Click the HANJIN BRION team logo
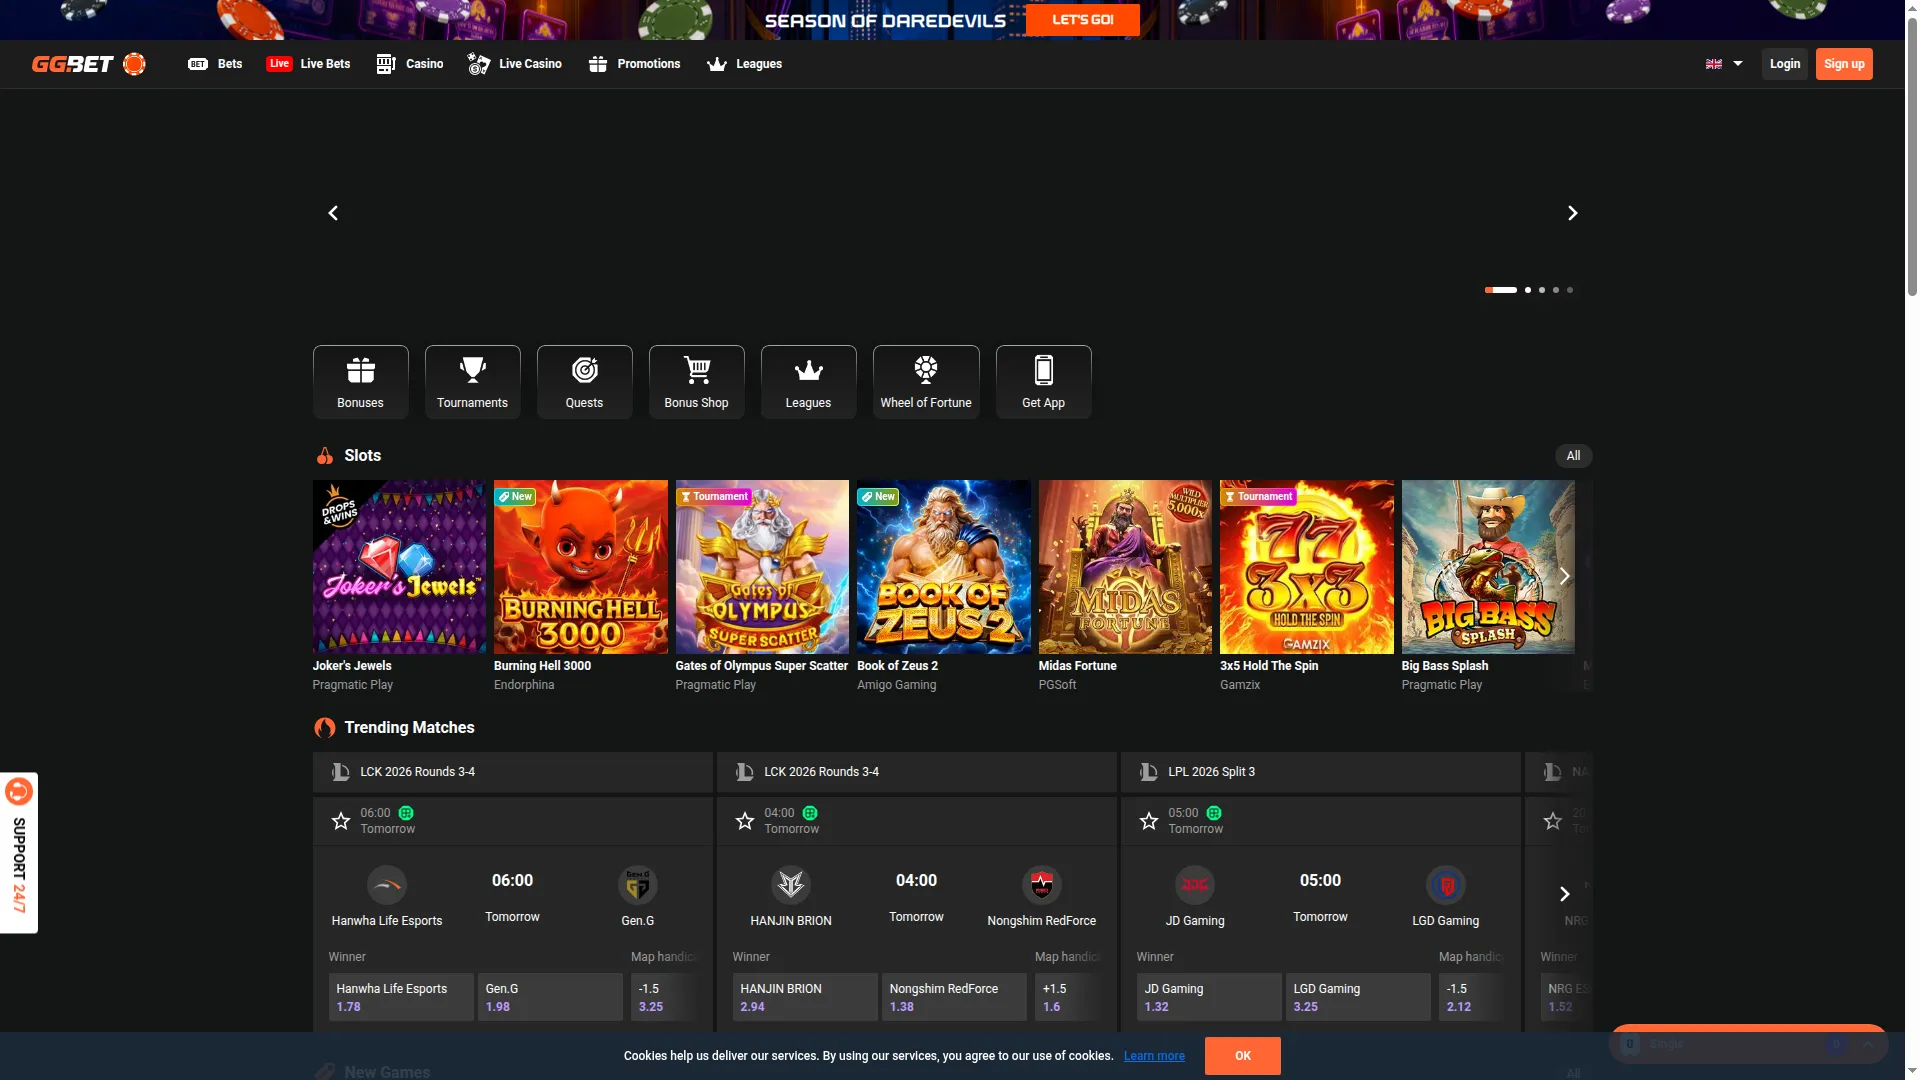The height and width of the screenshot is (1080, 1920). [791, 885]
